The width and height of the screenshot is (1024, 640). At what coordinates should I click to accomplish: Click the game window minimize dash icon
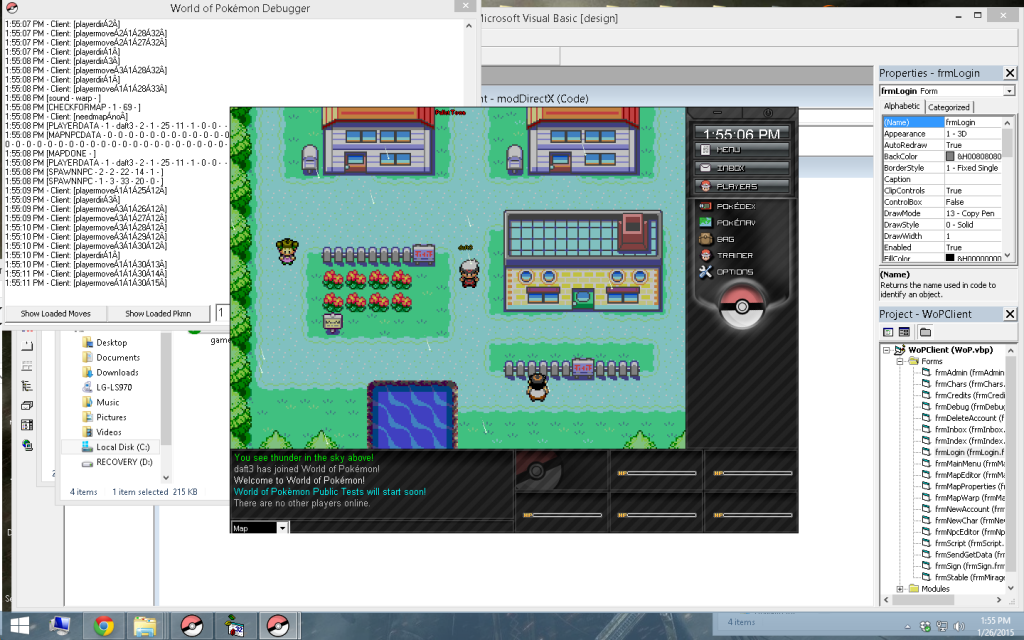click(x=716, y=113)
